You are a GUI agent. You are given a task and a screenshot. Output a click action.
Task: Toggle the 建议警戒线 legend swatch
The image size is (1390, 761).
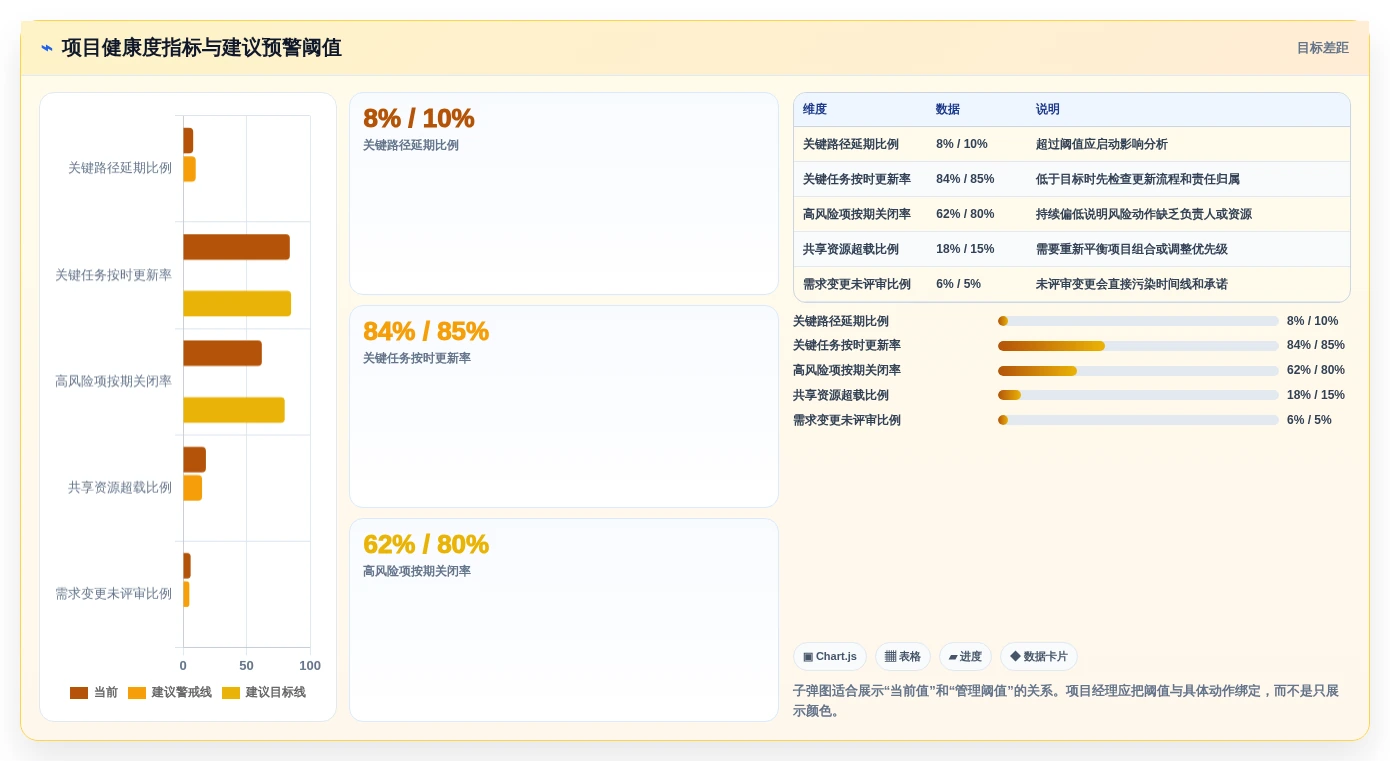click(137, 693)
